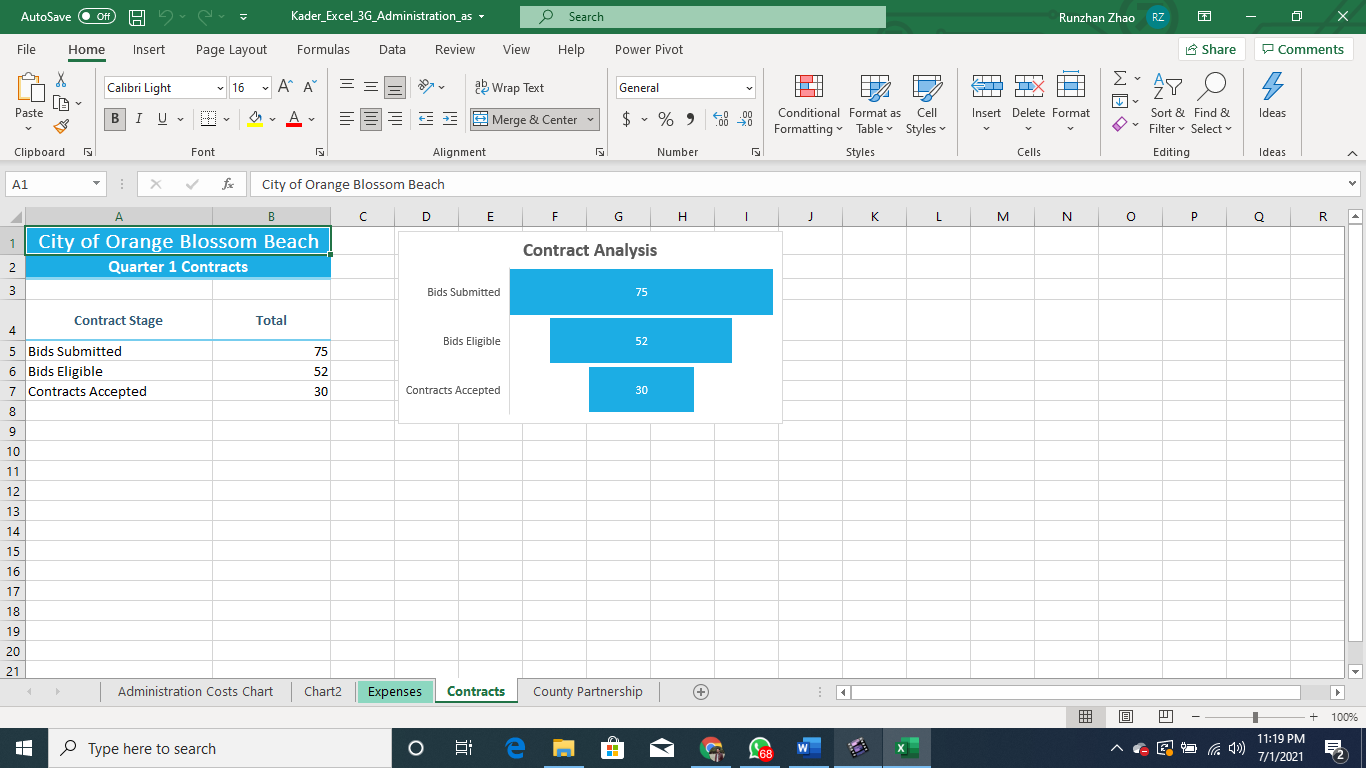Collapse the ribbon

click(1353, 153)
